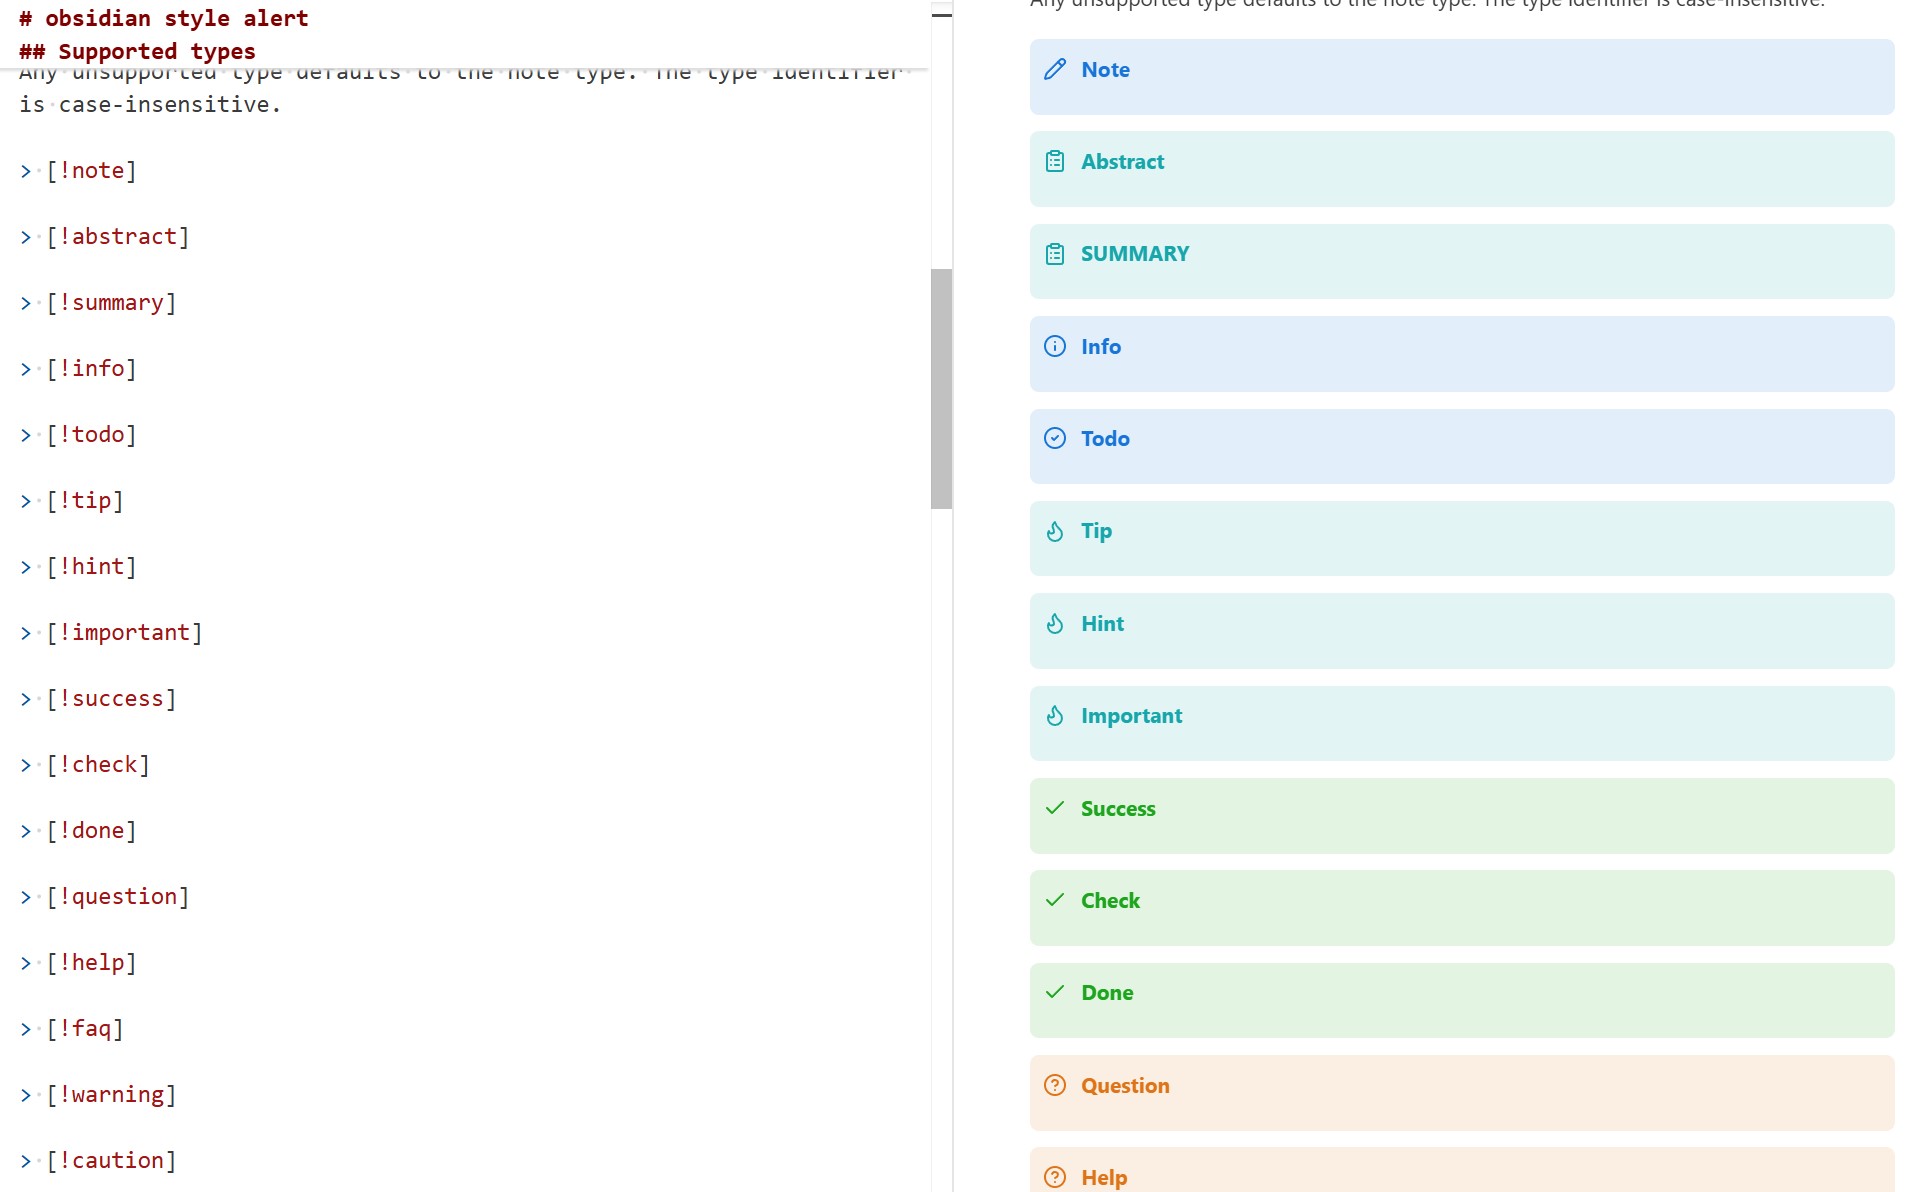Click the question mark icon beside Question
This screenshot has height=1192, width=1927.
click(x=1055, y=1086)
